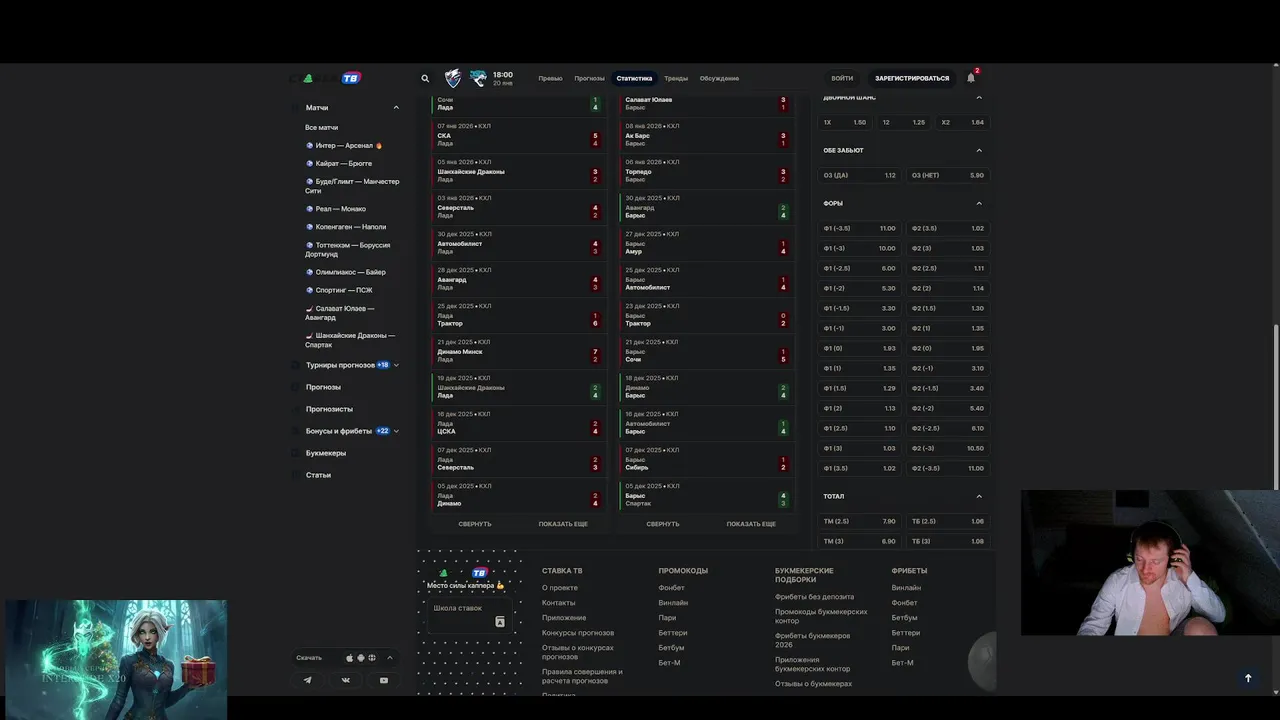Select Ф2 (0) 1.95 handicap odds

pos(948,348)
